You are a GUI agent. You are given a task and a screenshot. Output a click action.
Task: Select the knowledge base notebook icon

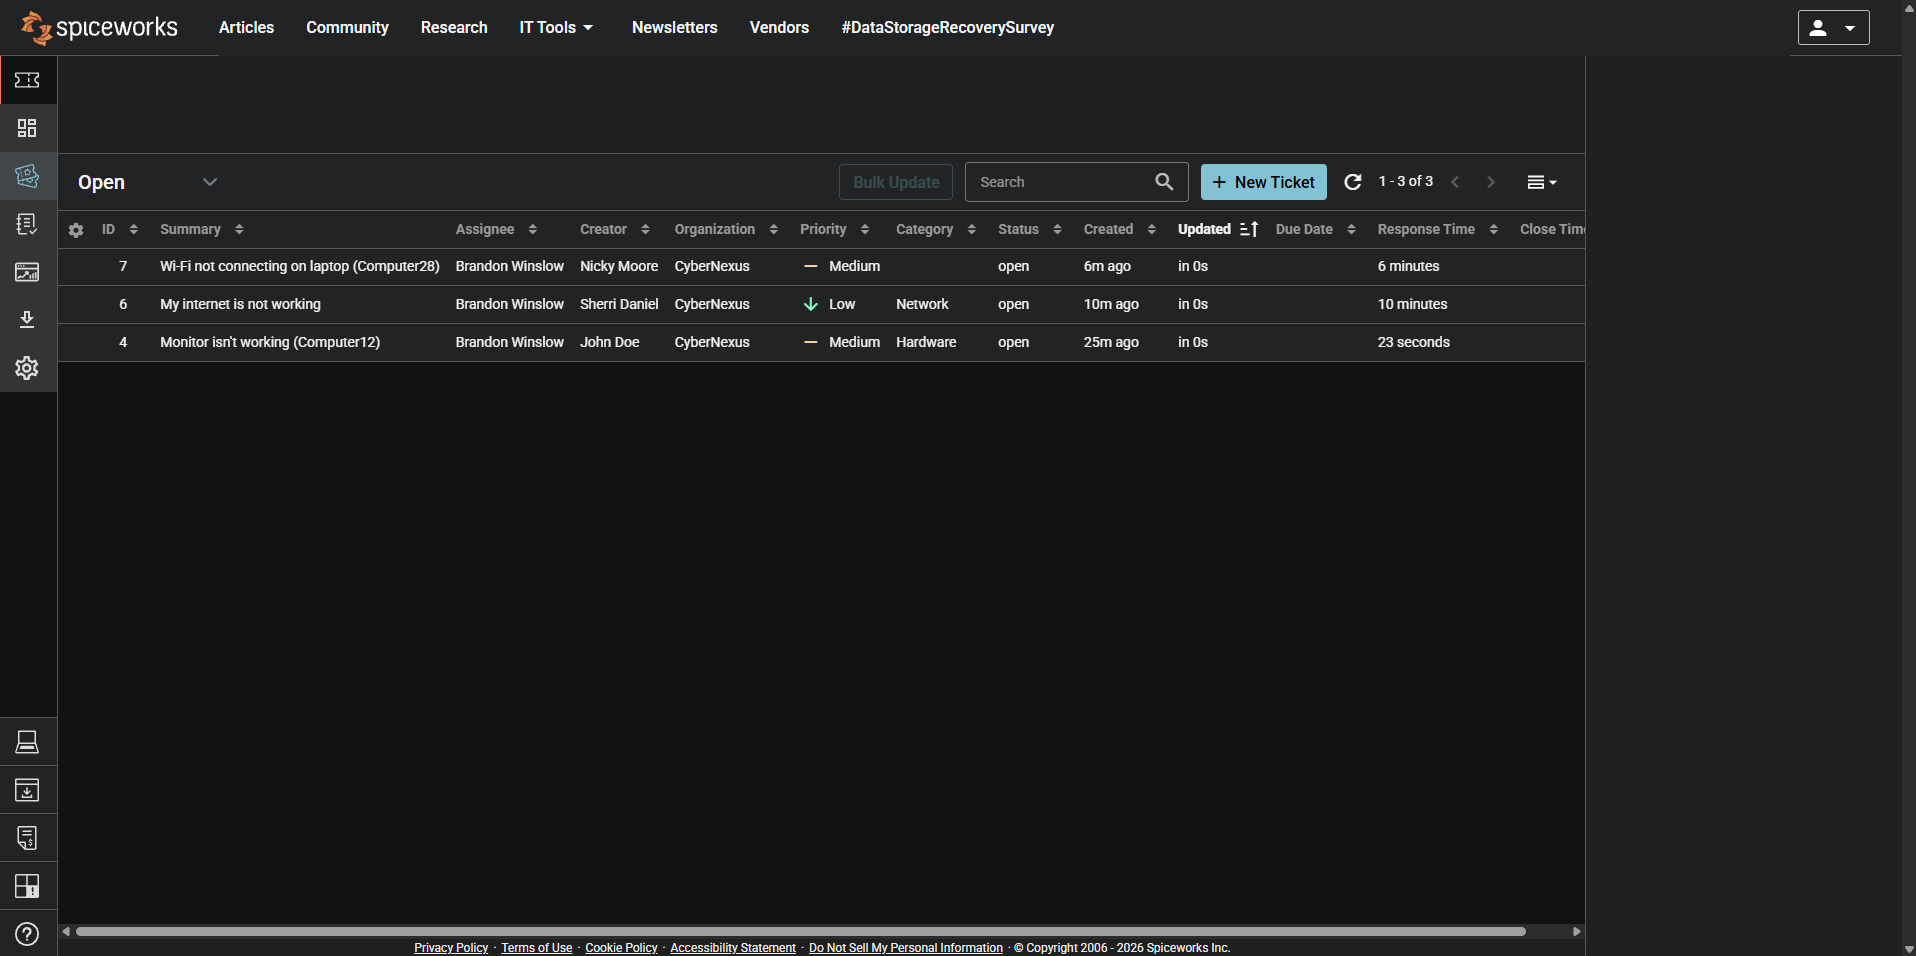[x=27, y=224]
